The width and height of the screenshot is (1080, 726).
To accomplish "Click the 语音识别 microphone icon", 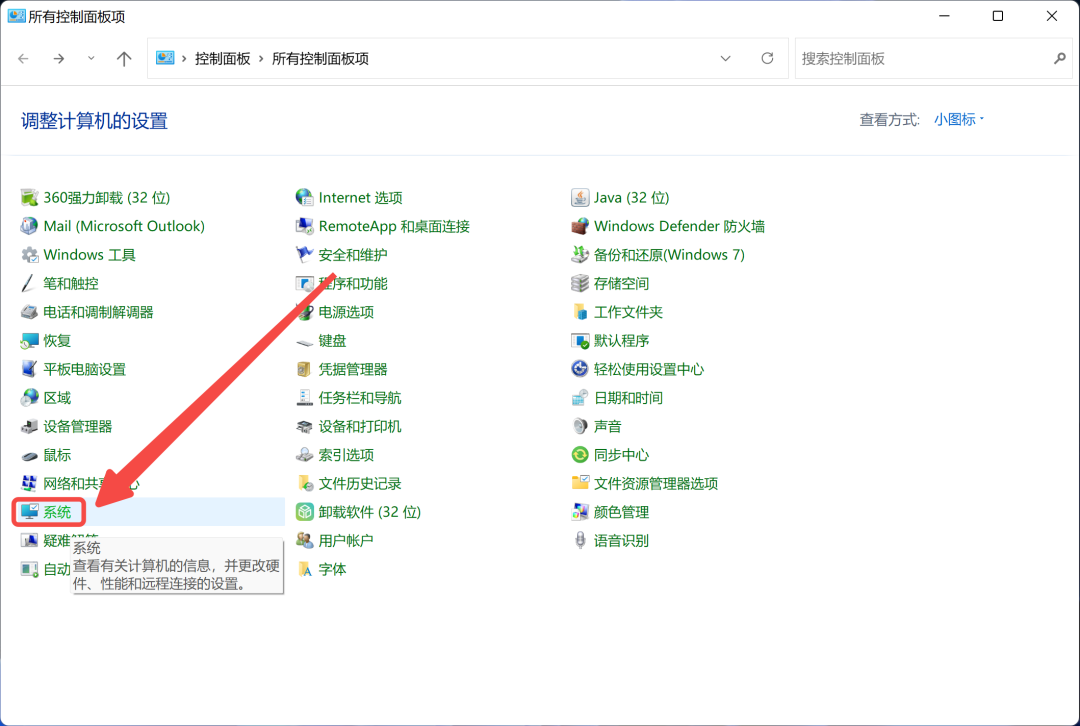I will tap(580, 541).
